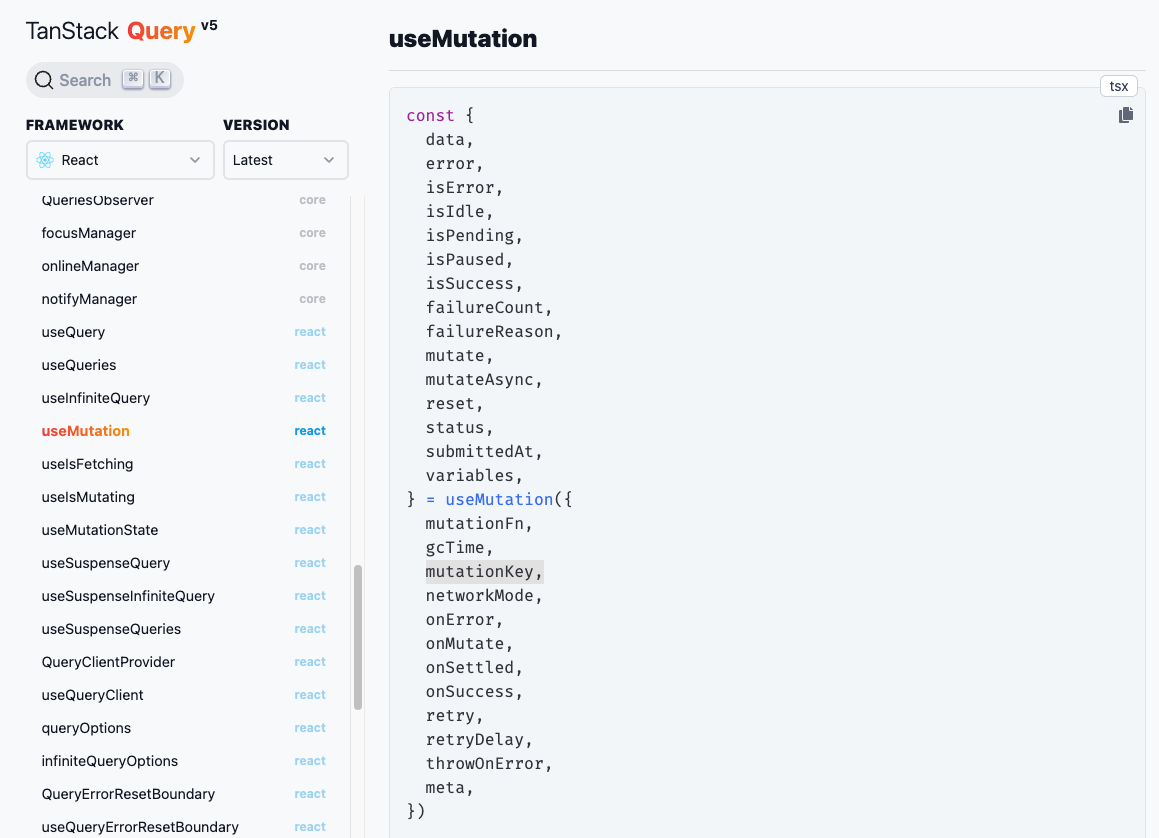Open the Version Latest dropdown
The width and height of the screenshot is (1159, 838).
(x=285, y=160)
